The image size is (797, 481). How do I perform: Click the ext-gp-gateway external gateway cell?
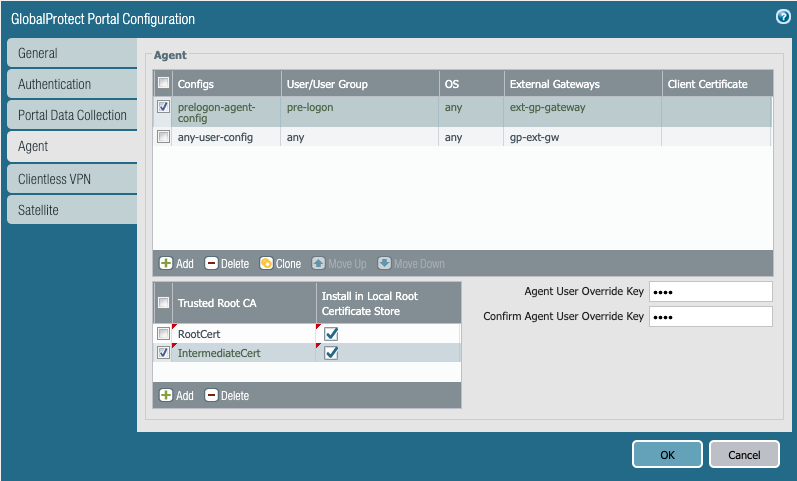click(547, 107)
